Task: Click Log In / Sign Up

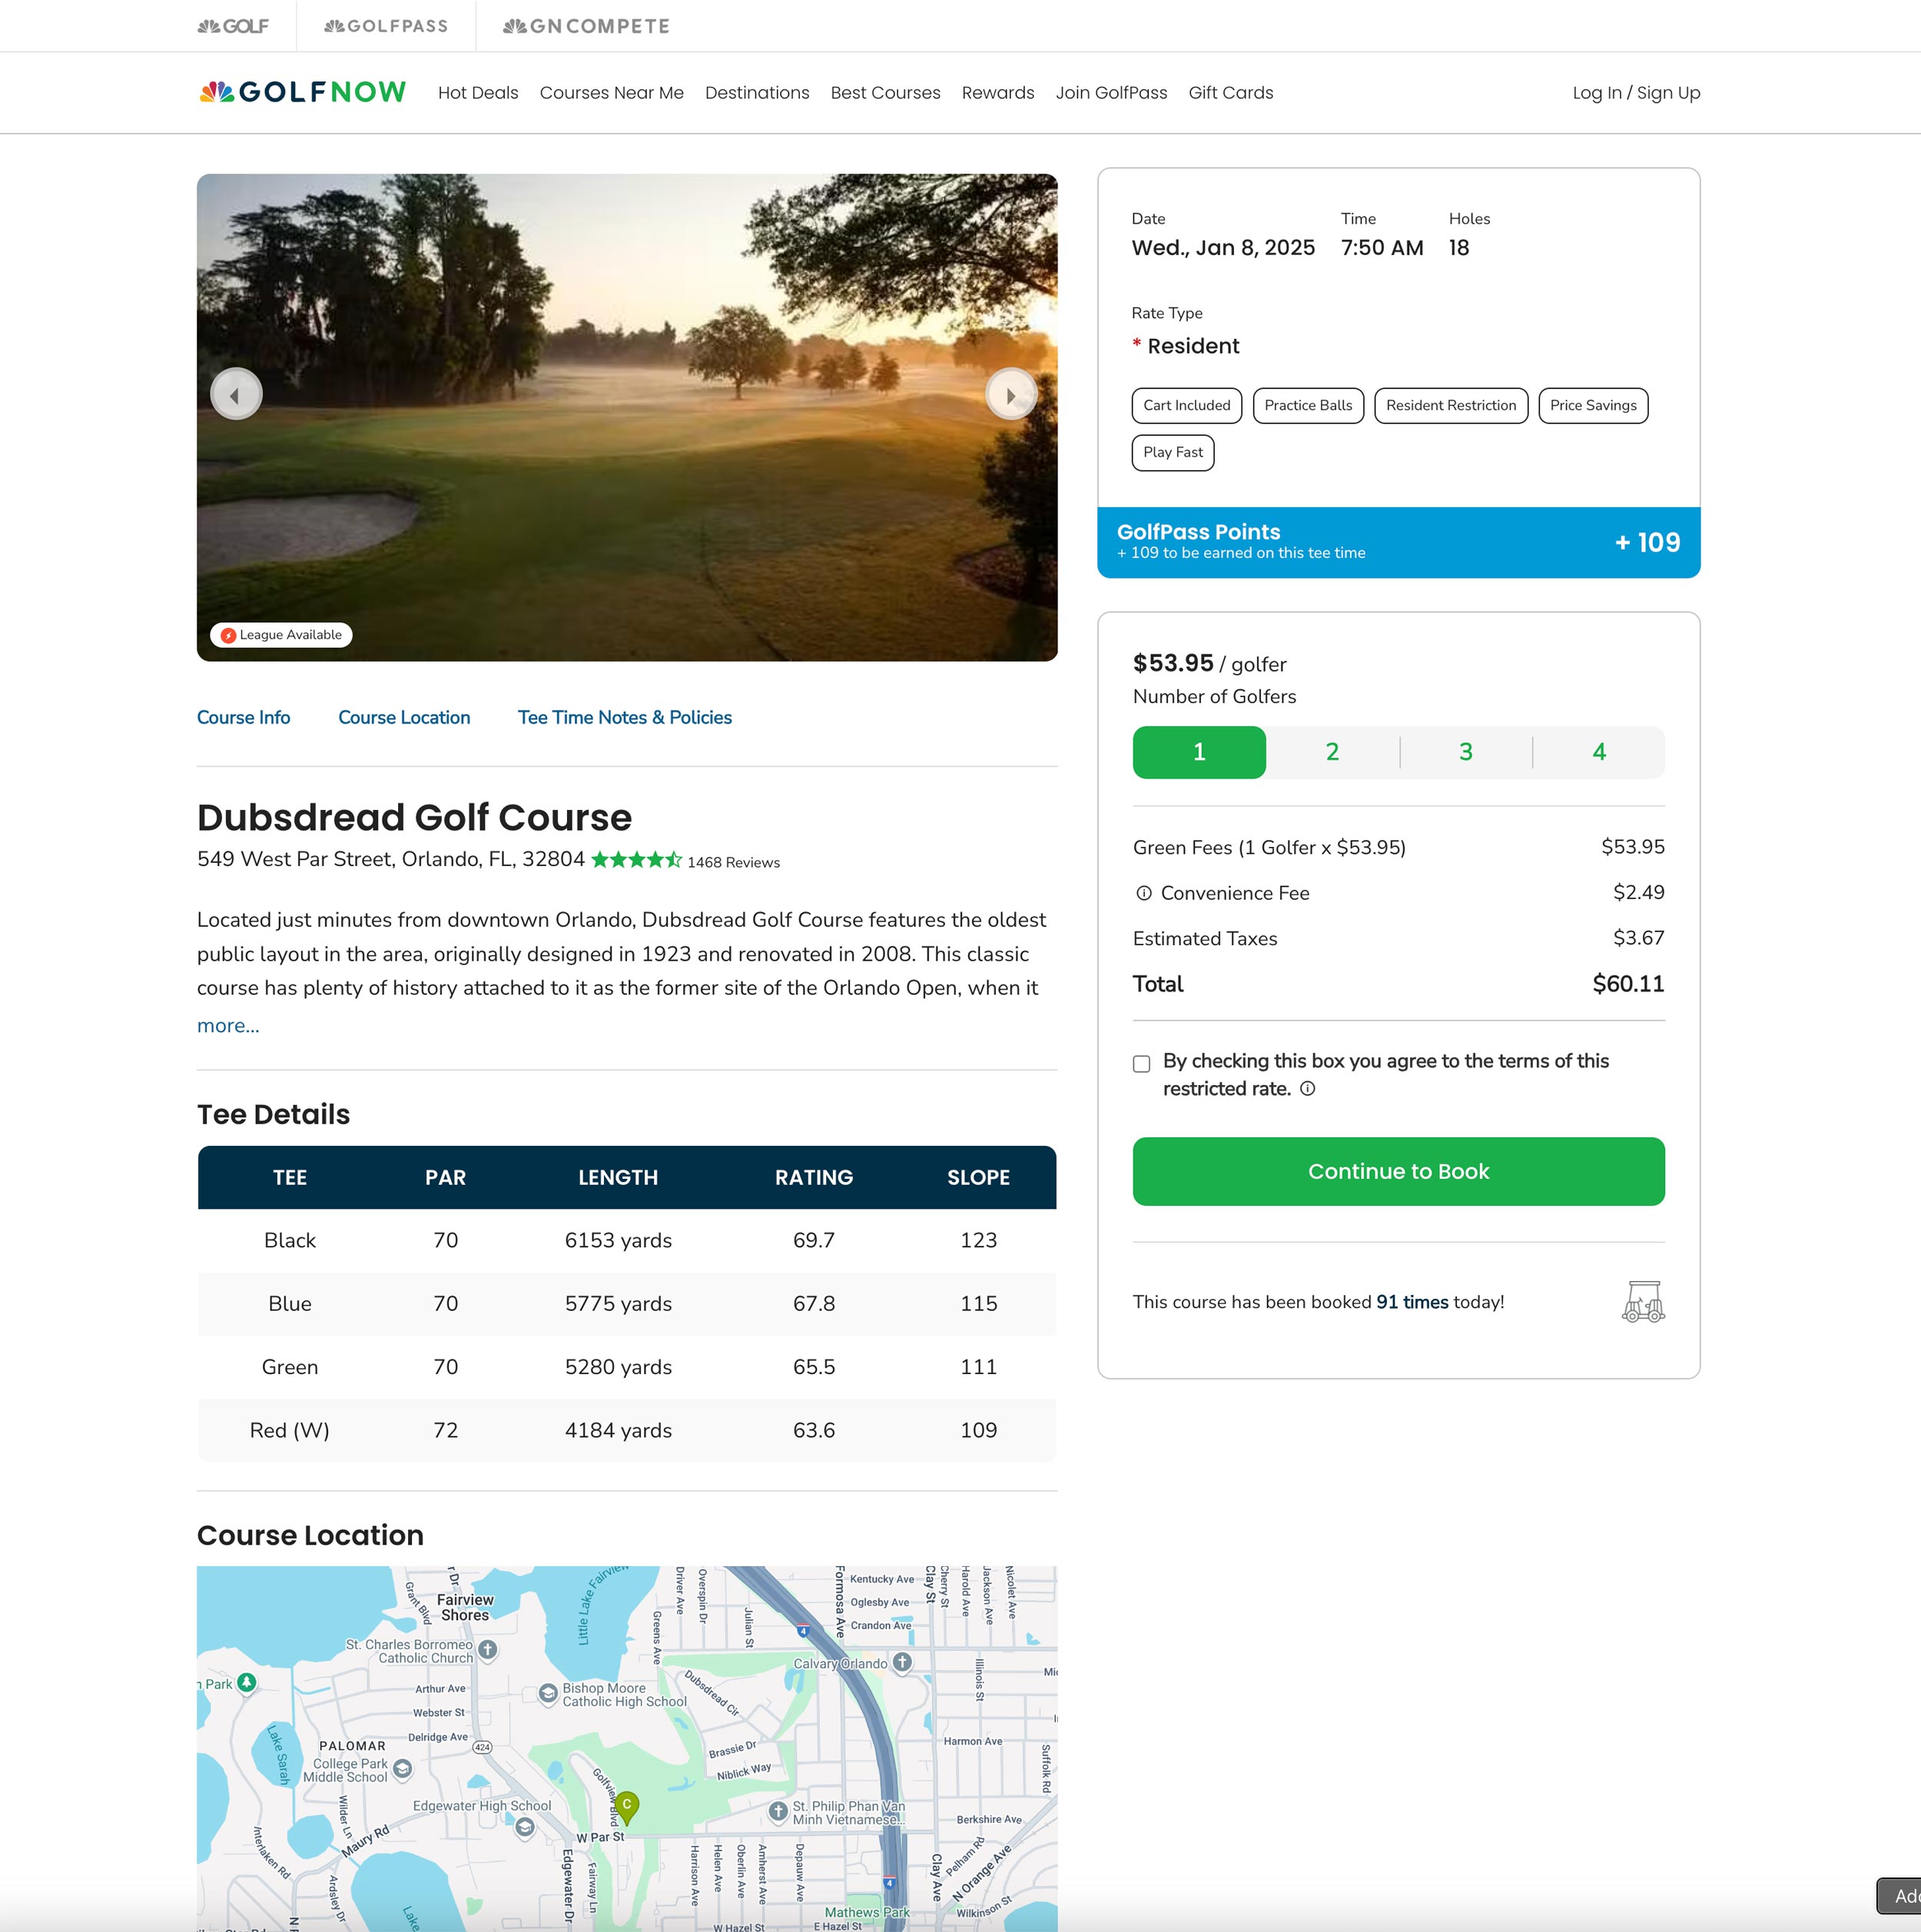Action: tap(1635, 93)
